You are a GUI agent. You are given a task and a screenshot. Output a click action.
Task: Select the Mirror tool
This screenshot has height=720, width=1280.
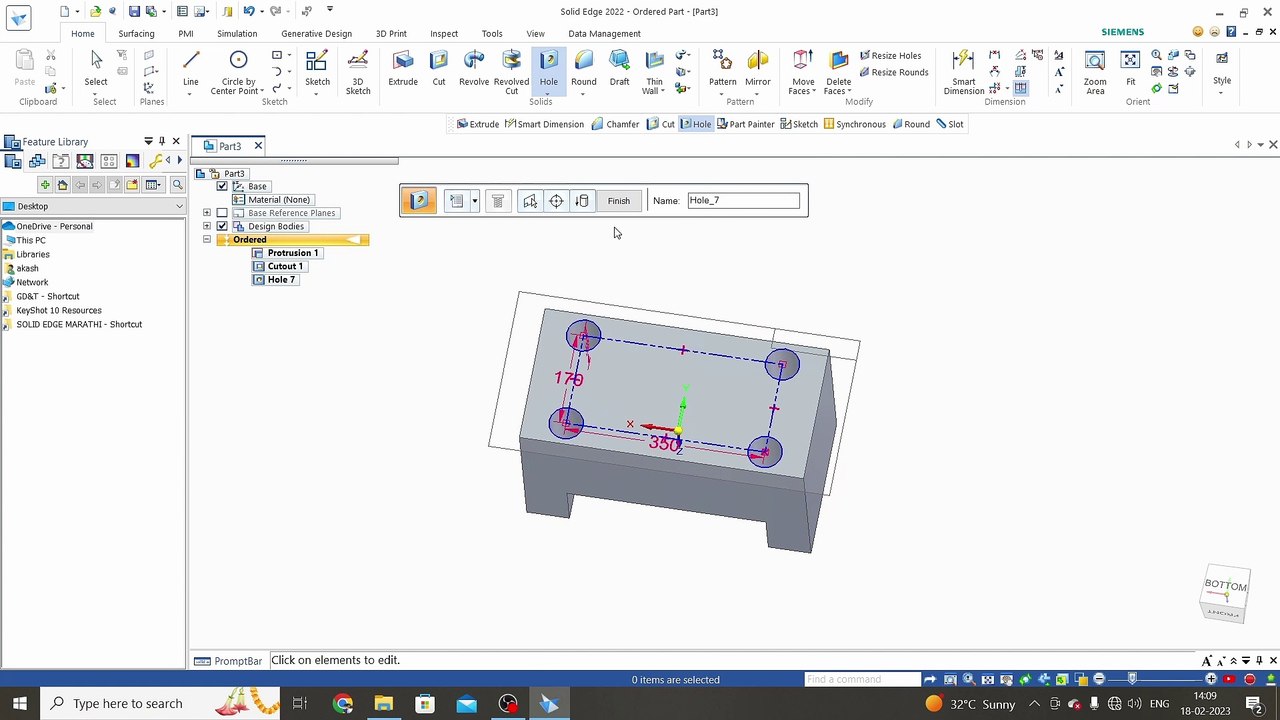click(758, 68)
